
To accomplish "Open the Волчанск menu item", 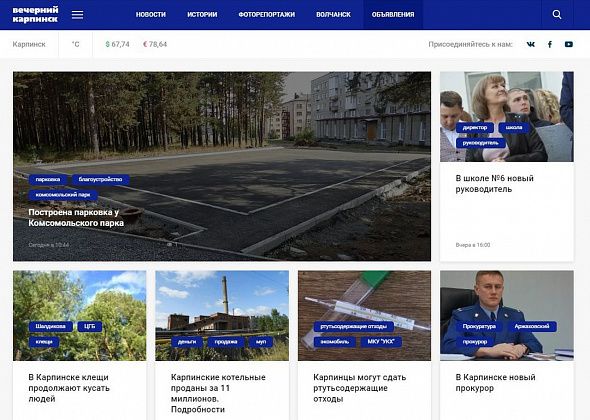I will point(333,15).
